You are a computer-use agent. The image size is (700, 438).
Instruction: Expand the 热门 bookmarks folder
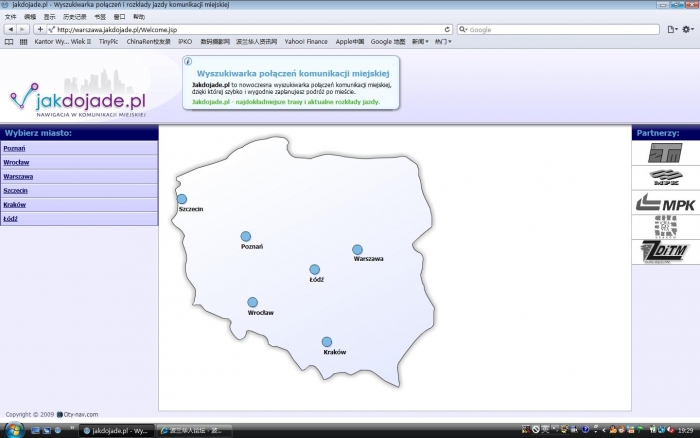(443, 42)
